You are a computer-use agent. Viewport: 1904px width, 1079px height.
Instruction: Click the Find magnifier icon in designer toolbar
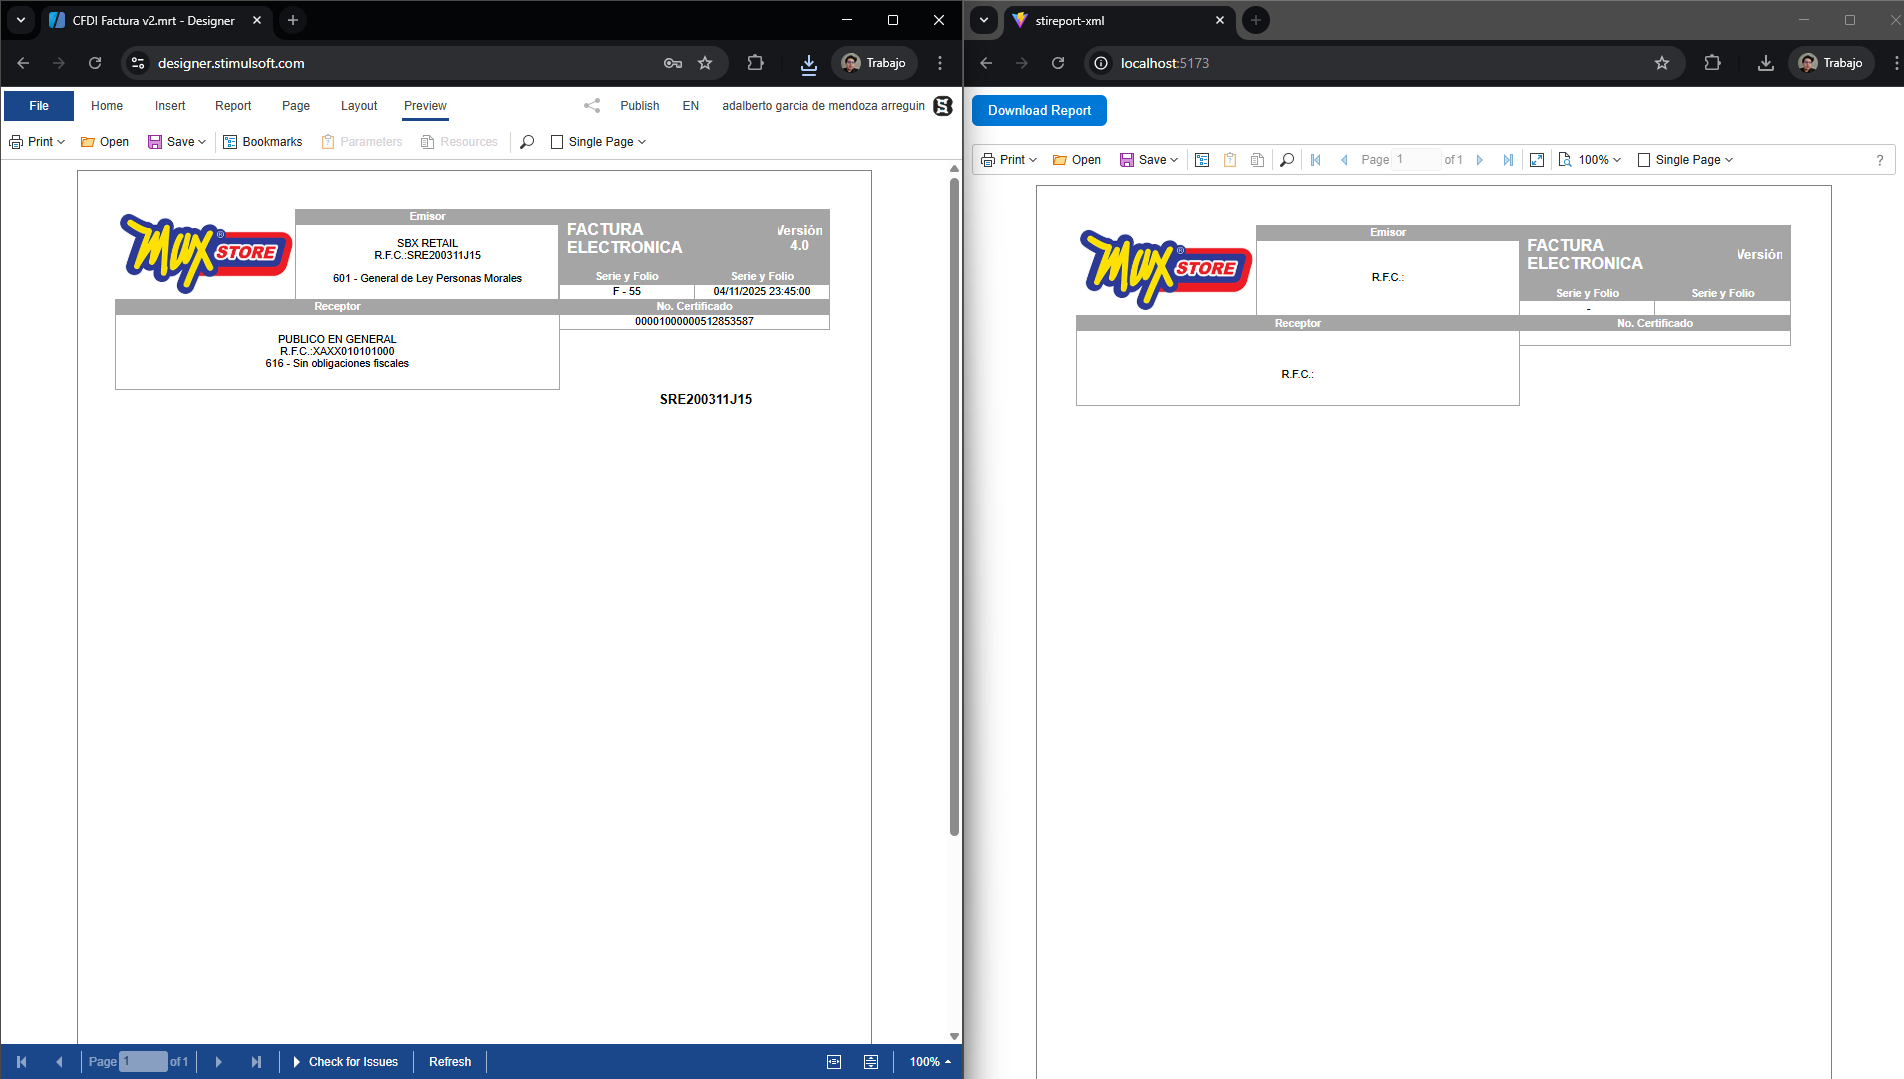527,142
